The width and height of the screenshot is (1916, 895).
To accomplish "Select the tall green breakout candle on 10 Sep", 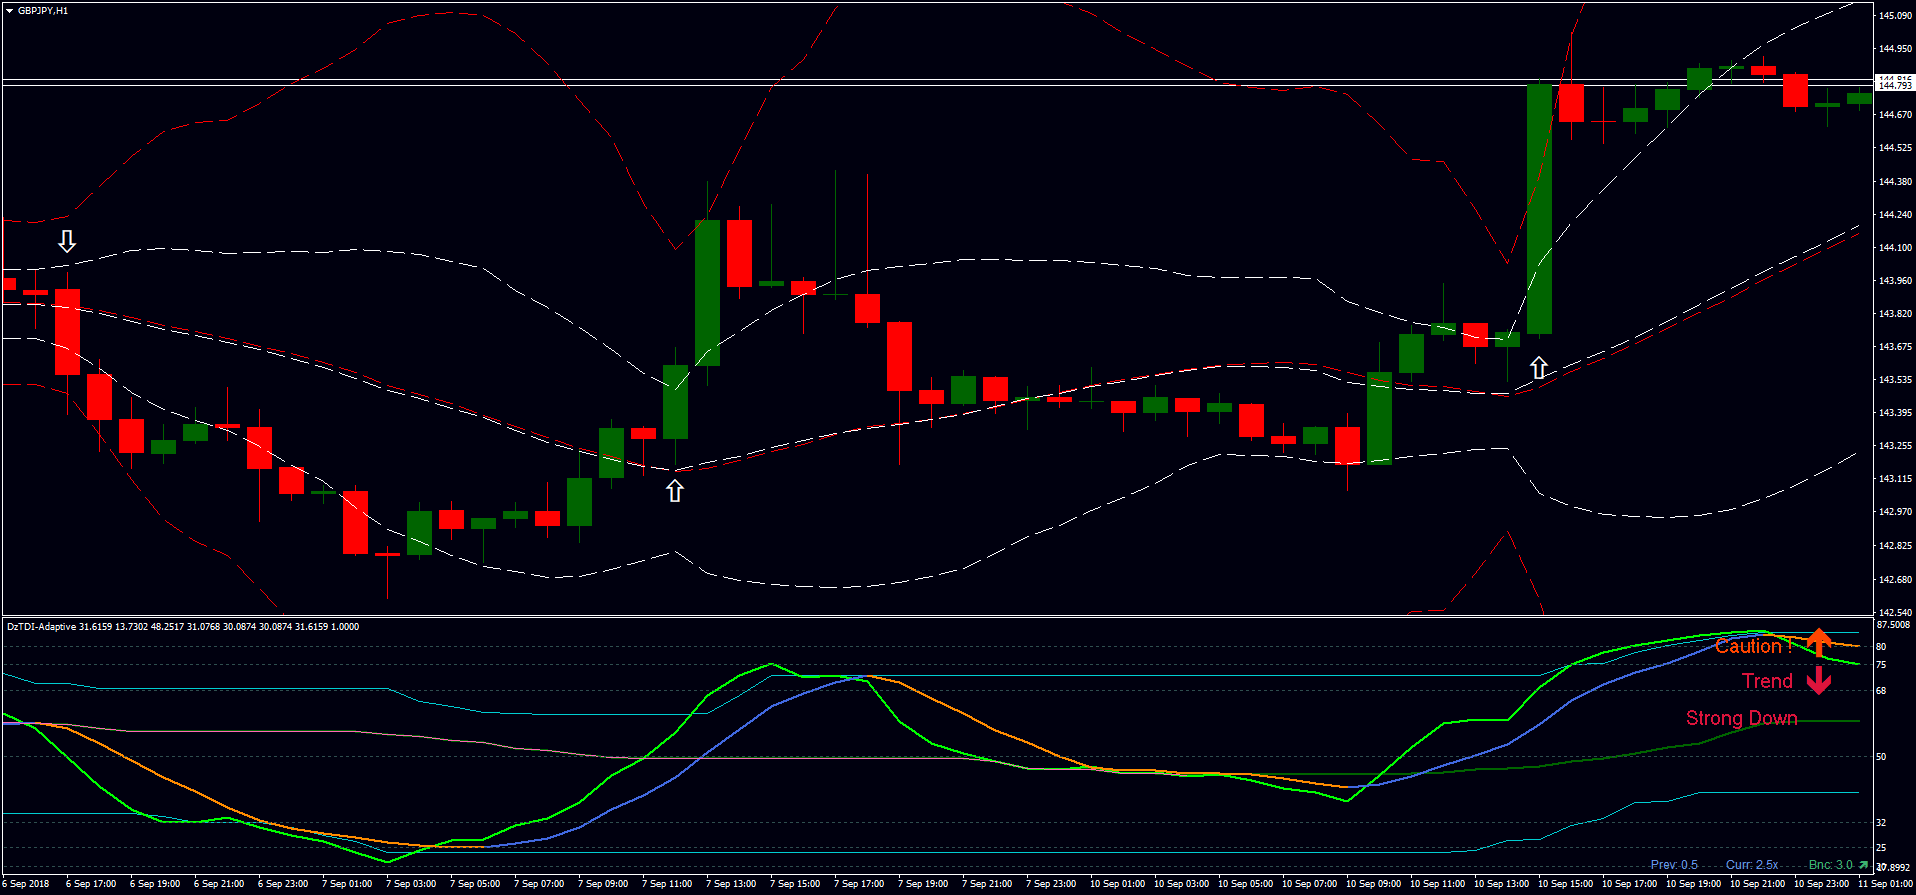I will [x=1539, y=209].
